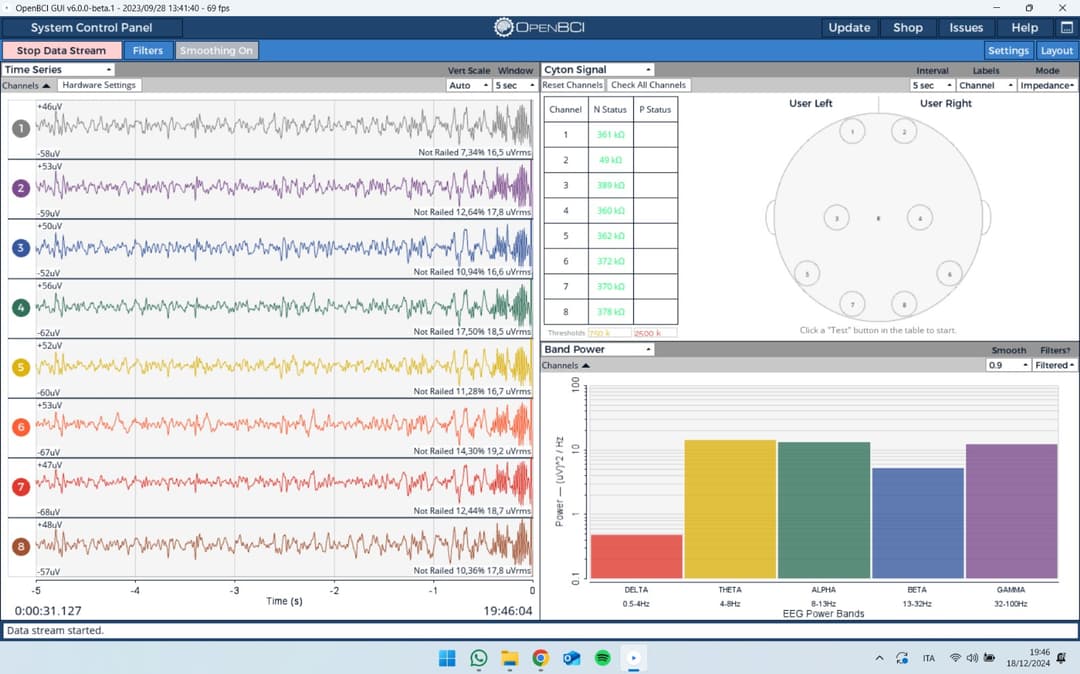This screenshot has width=1080, height=674.
Task: Open Spotify from the taskbar
Action: click(602, 658)
